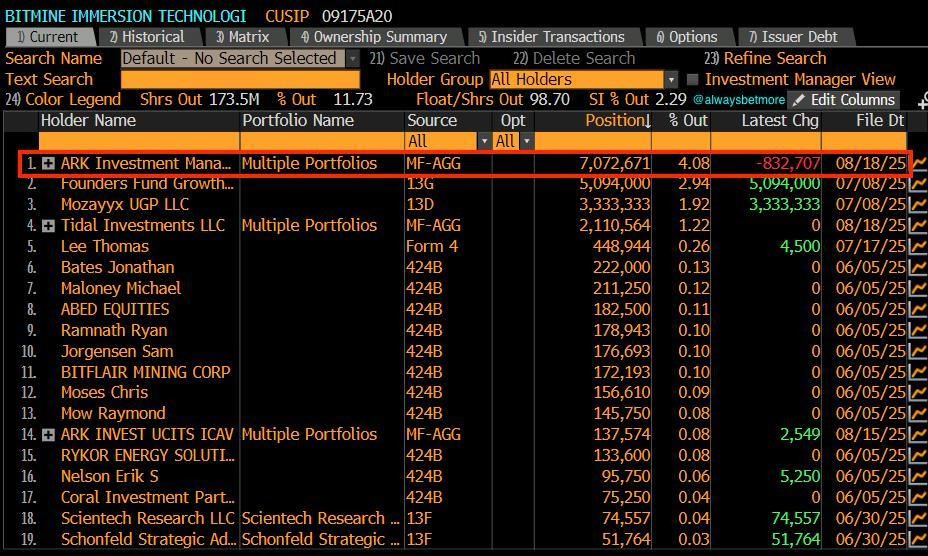Image resolution: width=928 pixels, height=556 pixels.
Task: Open chart icon for Lee Thomas row
Action: [x=919, y=246]
